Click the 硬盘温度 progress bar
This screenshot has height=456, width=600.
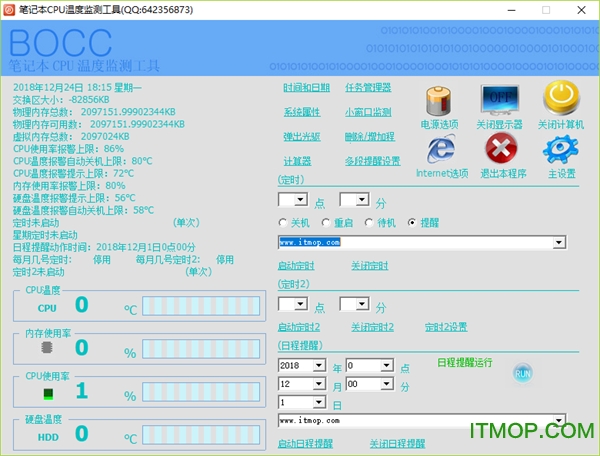click(x=201, y=435)
